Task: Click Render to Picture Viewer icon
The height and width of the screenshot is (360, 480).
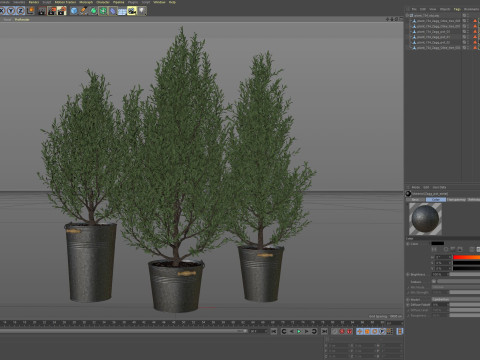Action: pyautogui.click(x=52, y=11)
